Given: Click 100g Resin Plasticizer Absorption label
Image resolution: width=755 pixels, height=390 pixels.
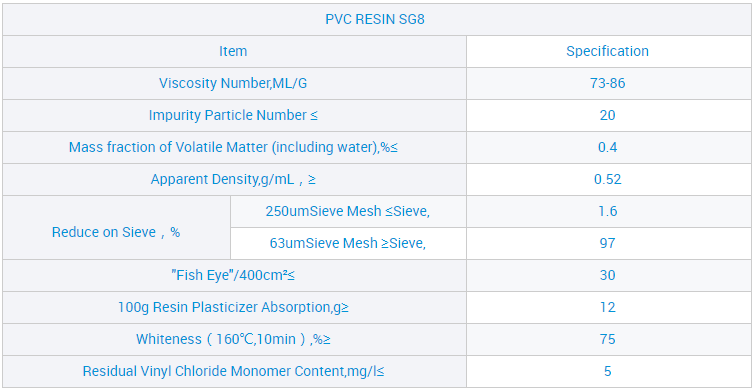Looking at the screenshot, I should click(233, 307).
